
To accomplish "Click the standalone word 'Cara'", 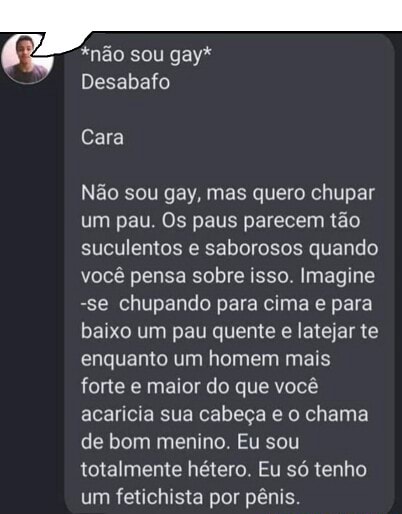I will (x=102, y=137).
